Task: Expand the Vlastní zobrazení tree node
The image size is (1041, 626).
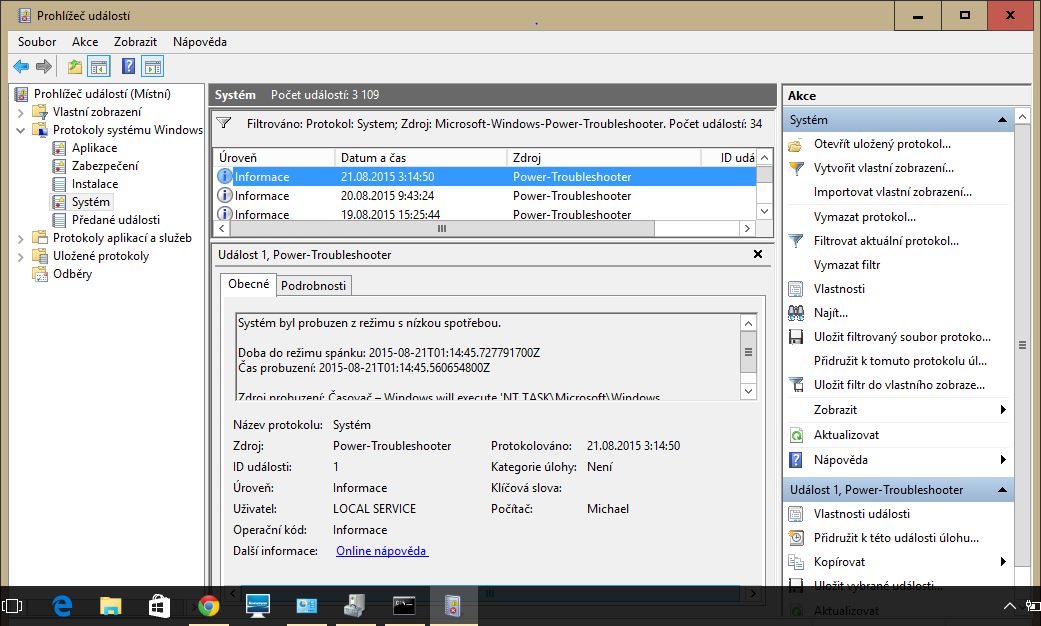Action: pos(22,112)
